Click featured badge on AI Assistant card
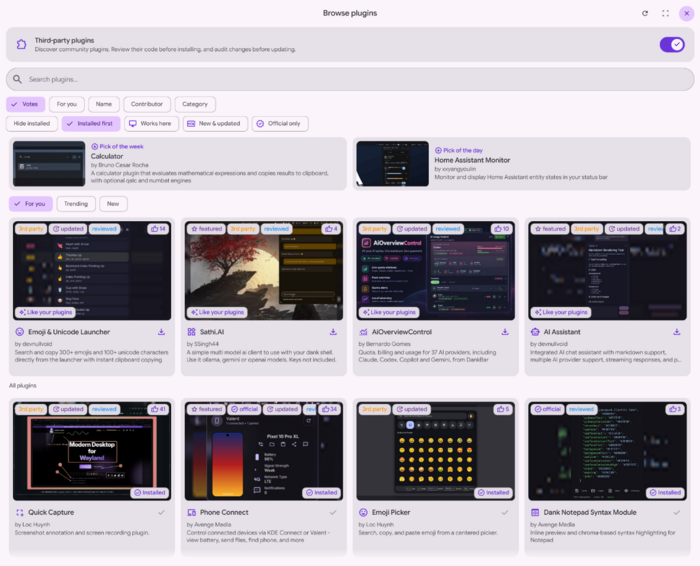 coord(550,229)
